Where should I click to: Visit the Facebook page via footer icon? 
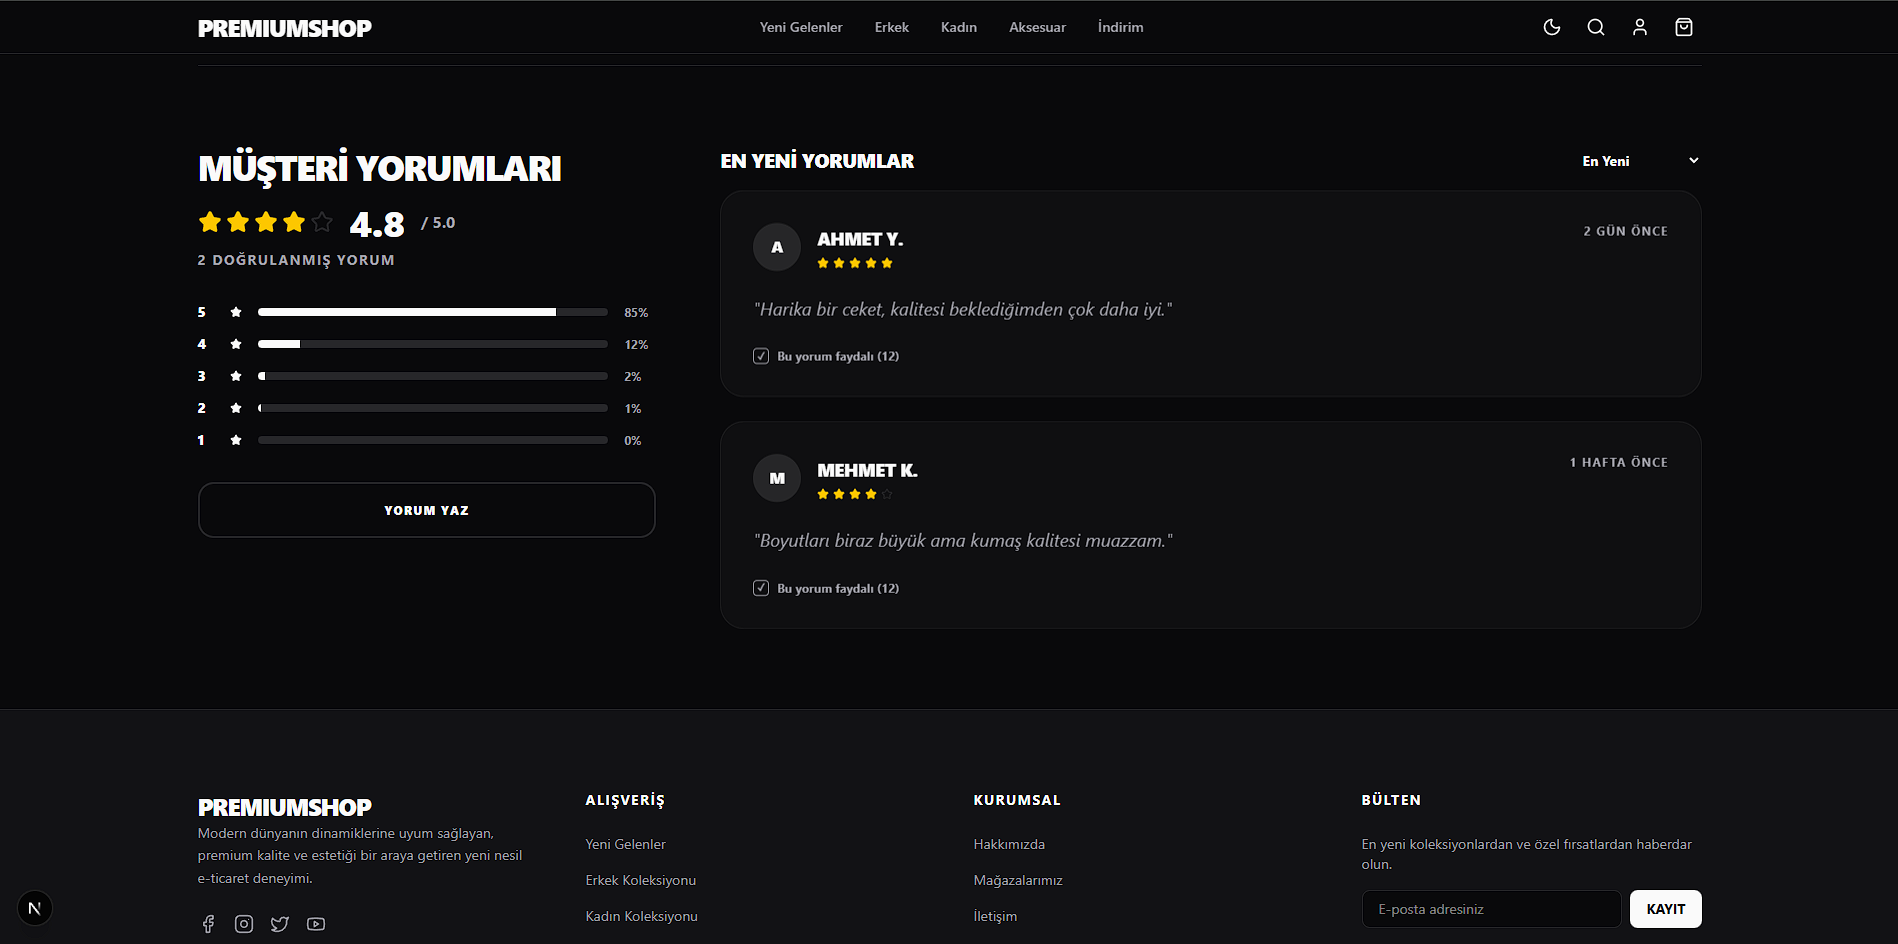pos(208,924)
